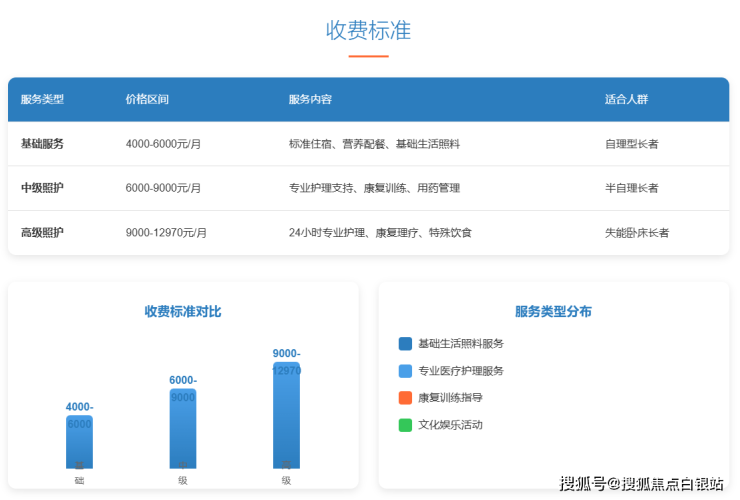The width and height of the screenshot is (740, 500).
Task: Click the light blue 专业医疗护理服务 swatch
Action: click(405, 371)
